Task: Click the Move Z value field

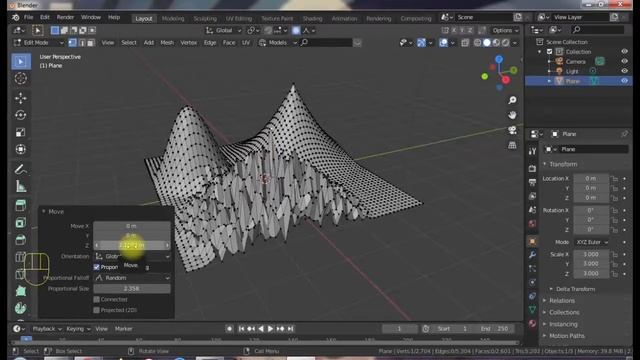Action: pos(132,245)
